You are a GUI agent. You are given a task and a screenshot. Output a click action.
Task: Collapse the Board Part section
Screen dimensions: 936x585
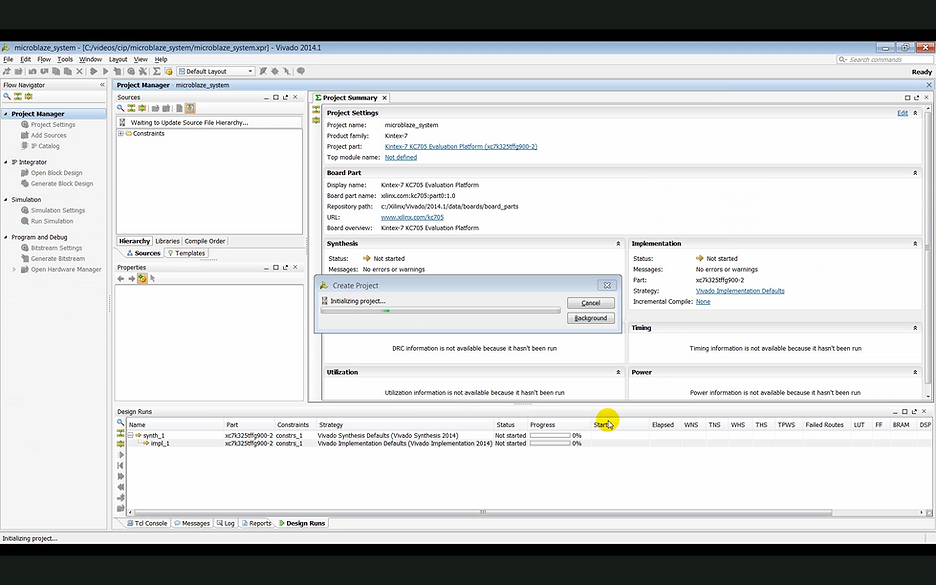915,173
